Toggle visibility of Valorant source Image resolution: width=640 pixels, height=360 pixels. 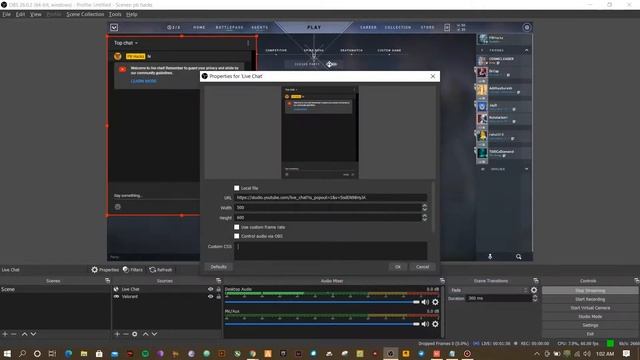[x=211, y=296]
